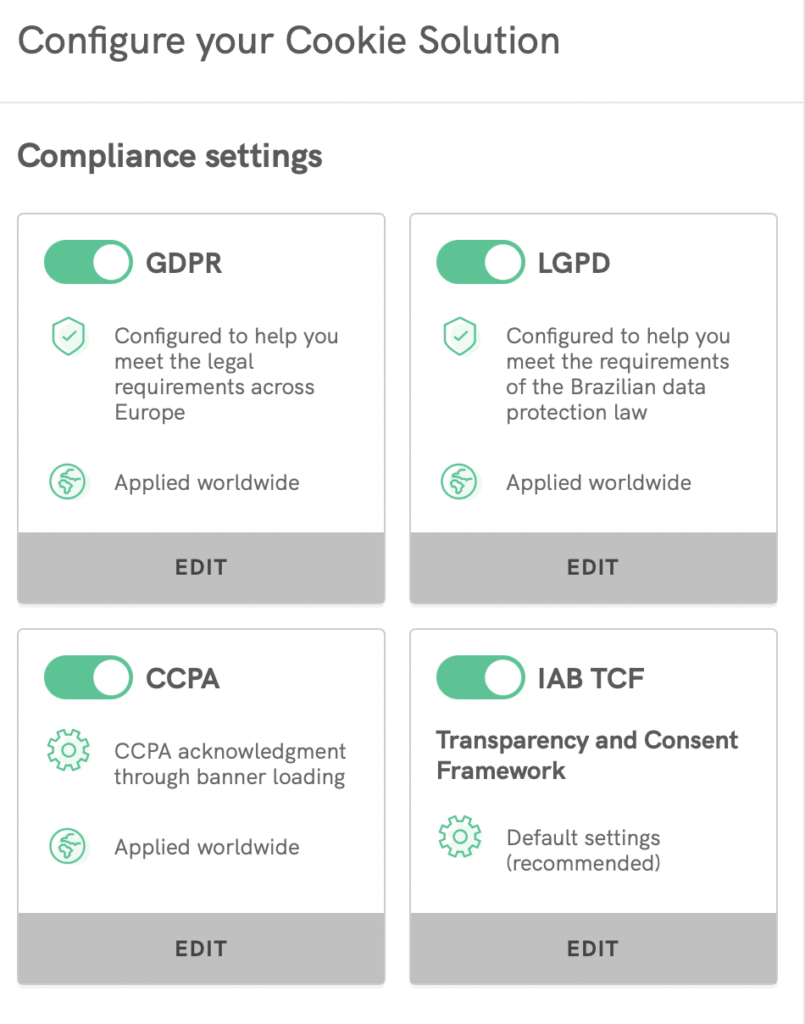The height and width of the screenshot is (1024, 805).
Task: Turn off the LGPD toggle
Action: 480,263
